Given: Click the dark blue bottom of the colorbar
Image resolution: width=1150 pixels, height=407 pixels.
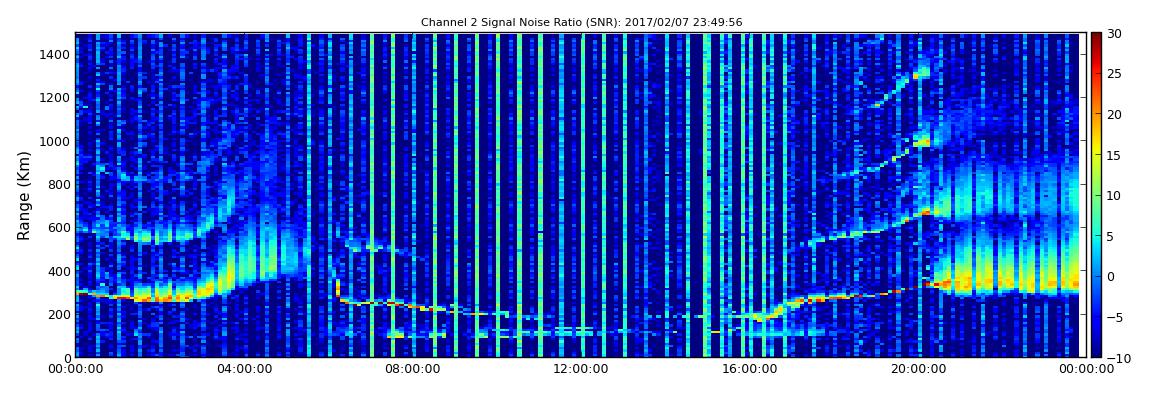Looking at the screenshot, I should tap(1096, 351).
